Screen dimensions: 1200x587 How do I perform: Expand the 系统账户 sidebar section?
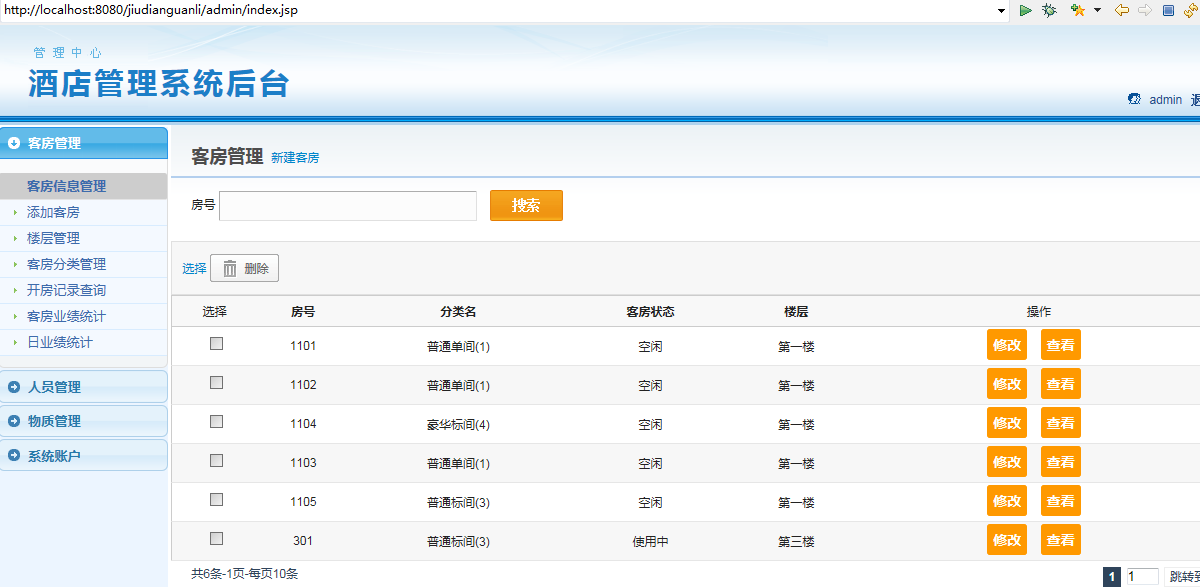[x=83, y=455]
